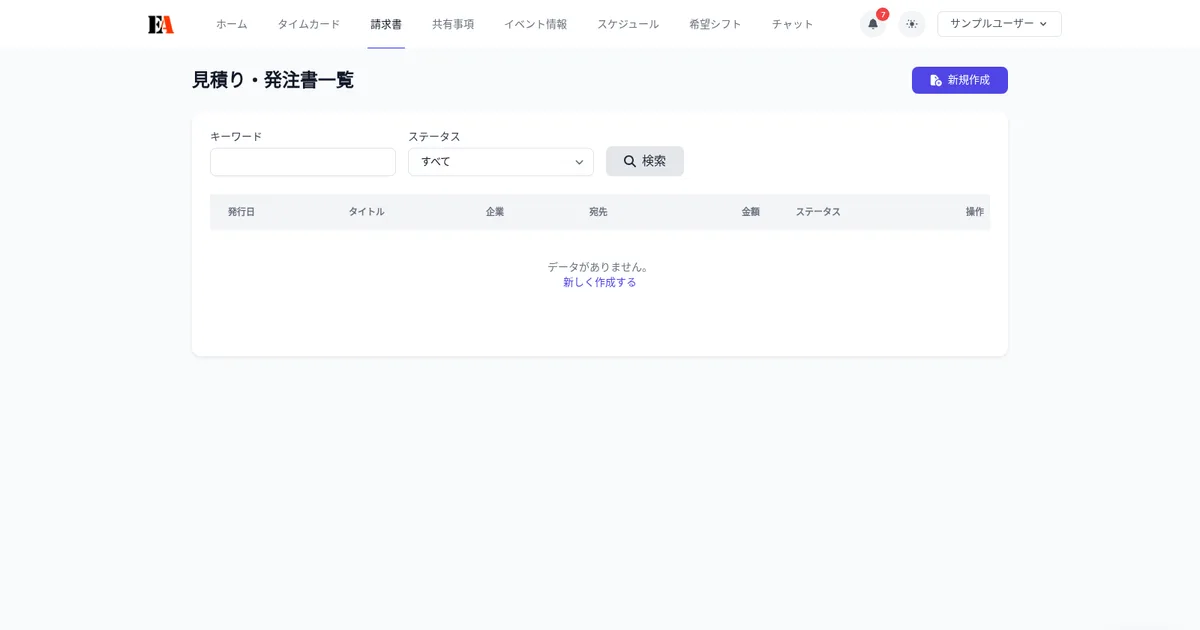Run a search with the 検索 button

[x=644, y=161]
